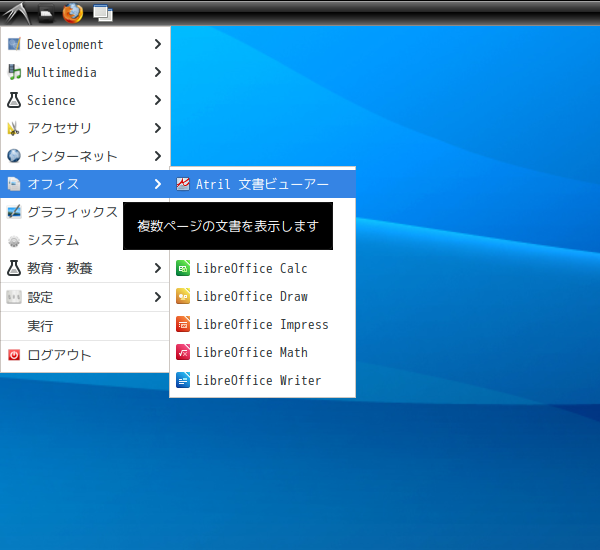Viewport: 600px width, 550px height.
Task: Click the Science flask icon
Action: pyautogui.click(x=14, y=100)
